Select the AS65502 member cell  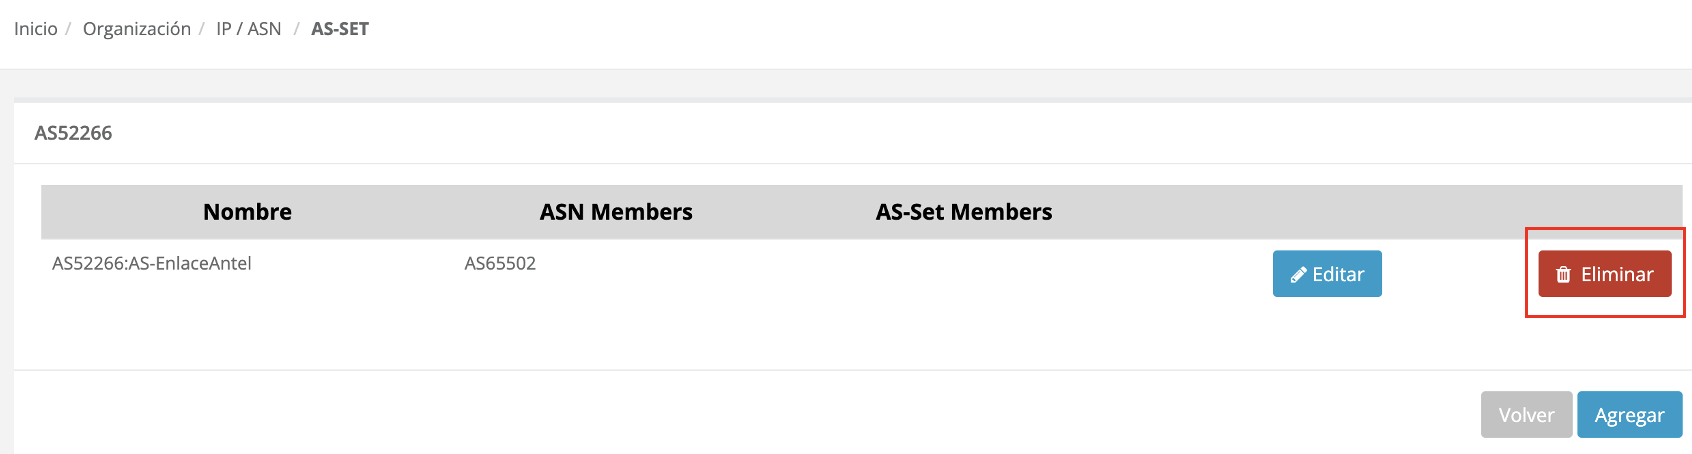pyautogui.click(x=500, y=264)
